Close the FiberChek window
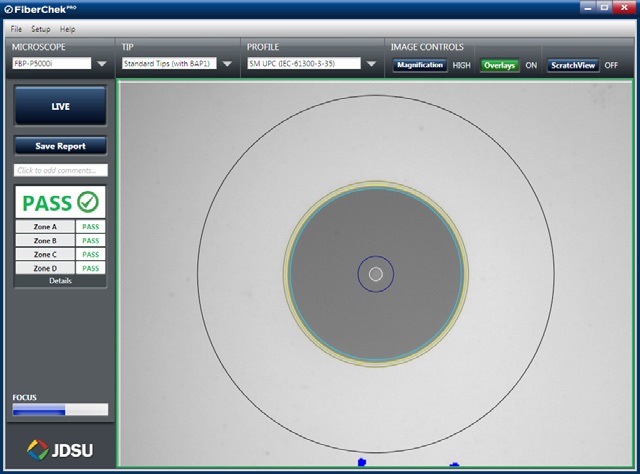 (x=624, y=8)
